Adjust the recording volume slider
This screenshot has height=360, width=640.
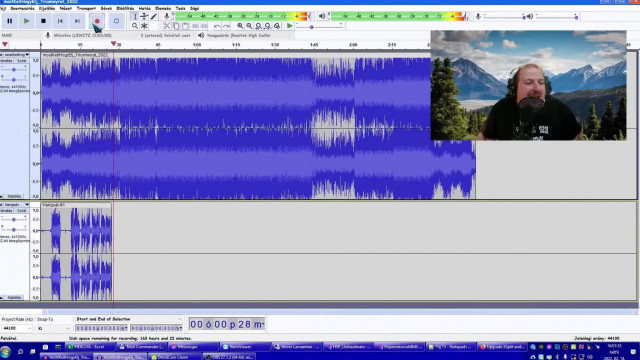[x=504, y=17]
